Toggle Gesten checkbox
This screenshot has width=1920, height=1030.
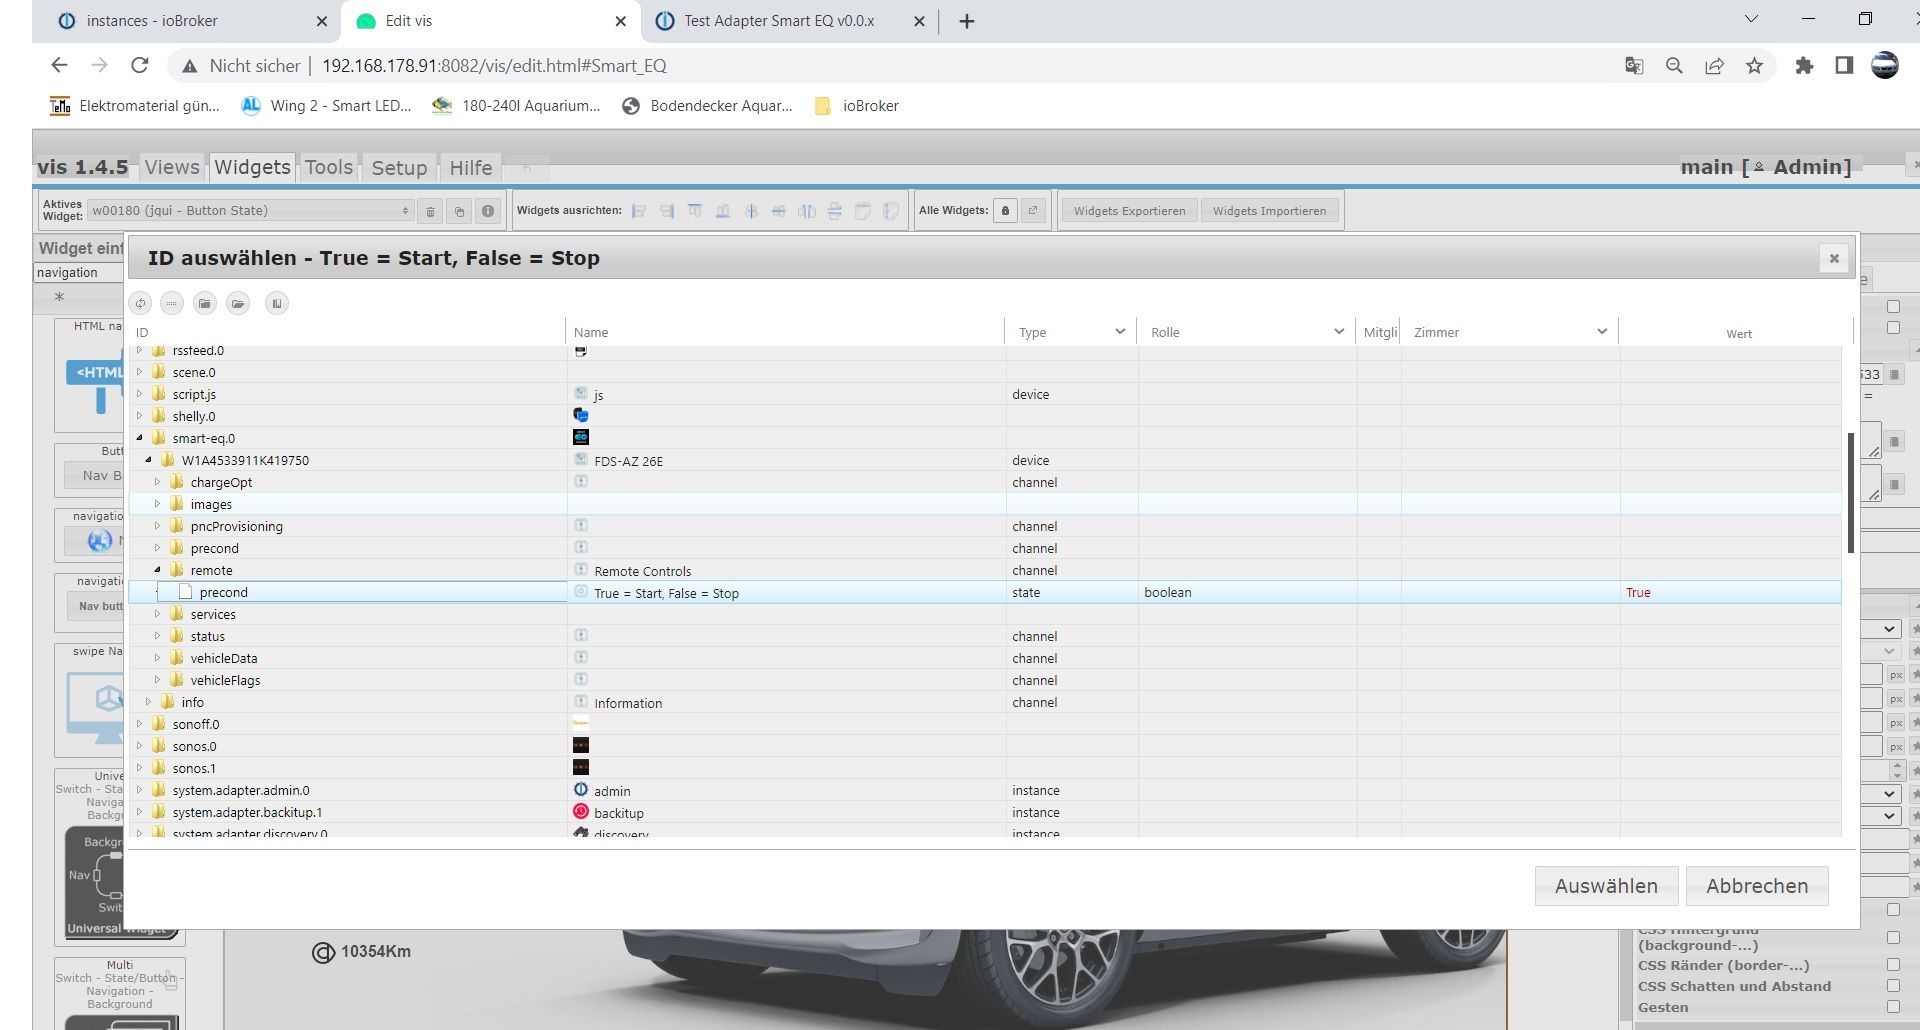pyautogui.click(x=1893, y=1007)
